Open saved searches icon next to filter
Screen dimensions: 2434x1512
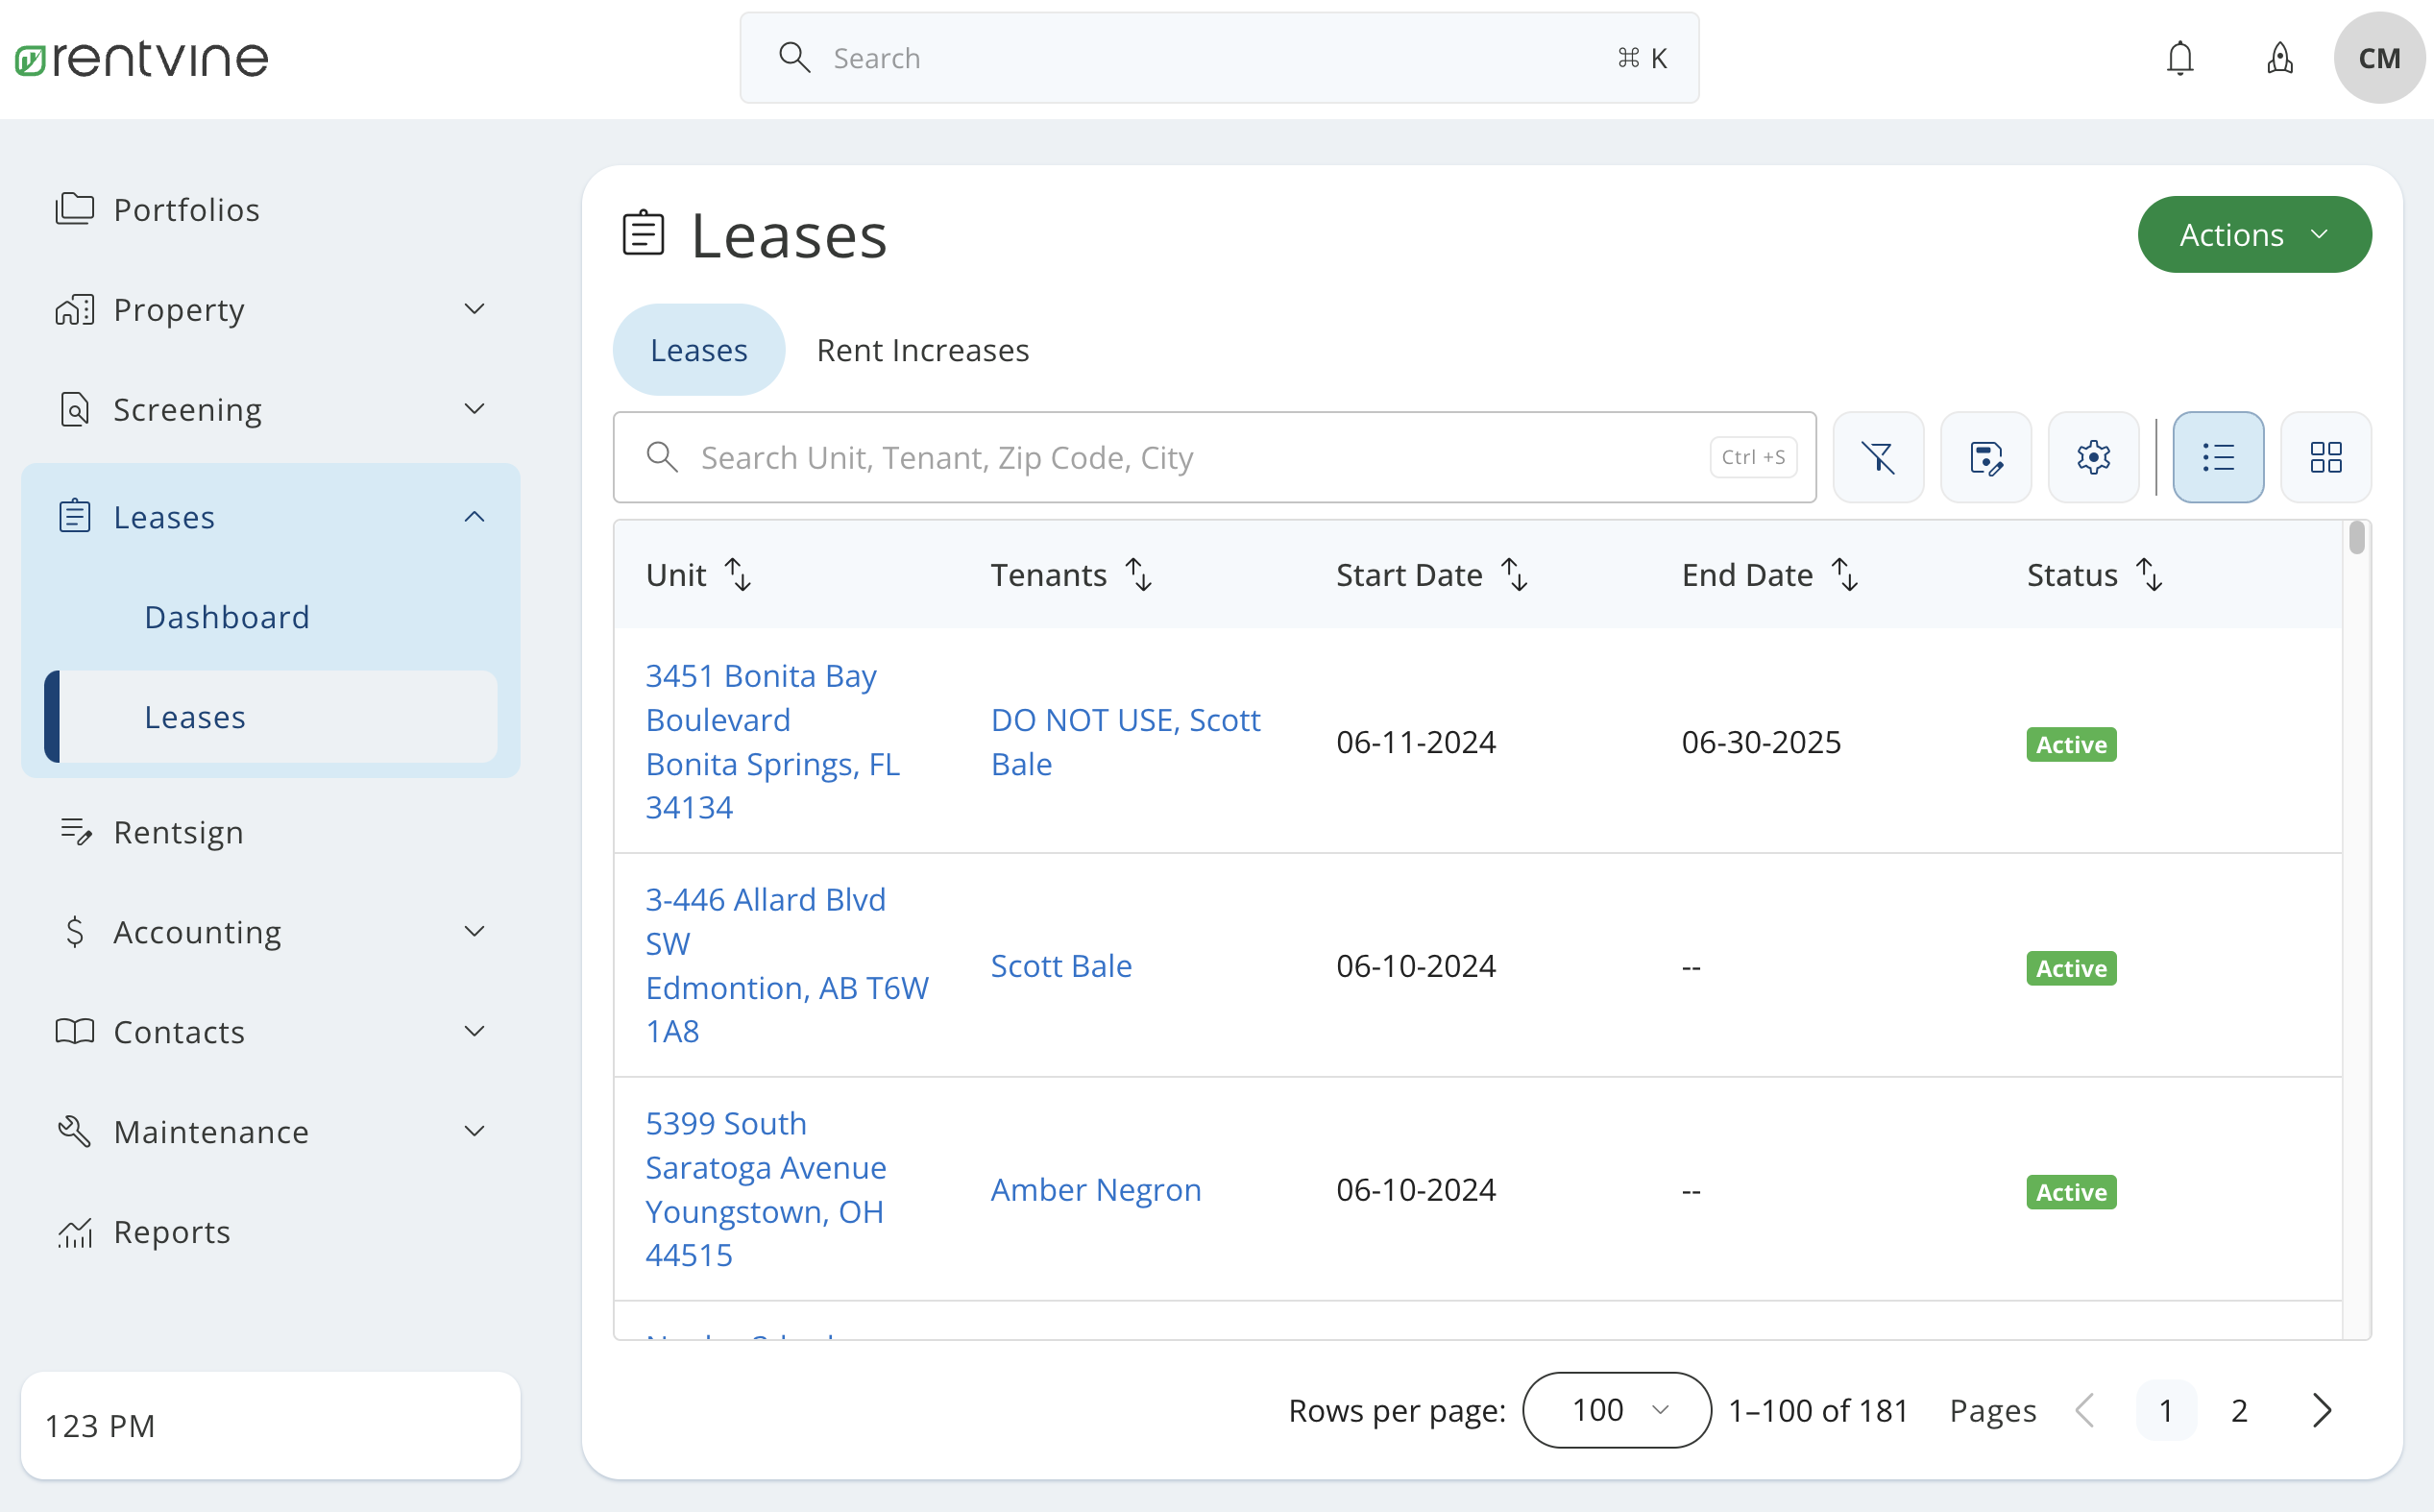coord(1986,457)
